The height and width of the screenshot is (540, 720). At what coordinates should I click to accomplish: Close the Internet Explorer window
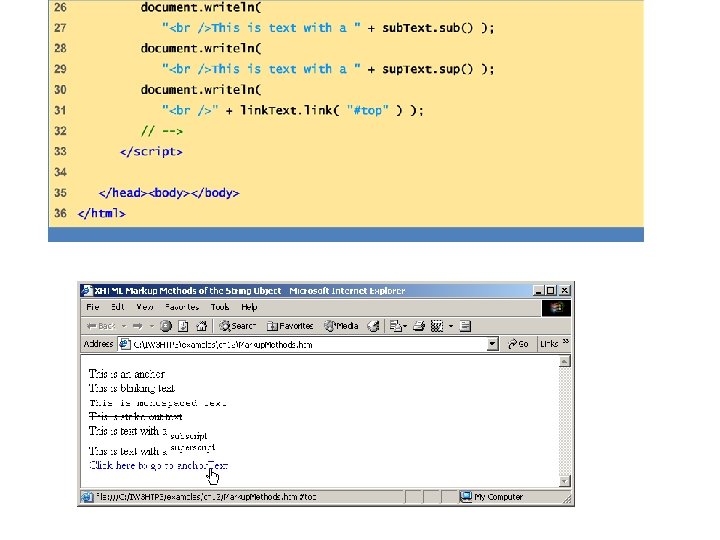[x=565, y=291]
